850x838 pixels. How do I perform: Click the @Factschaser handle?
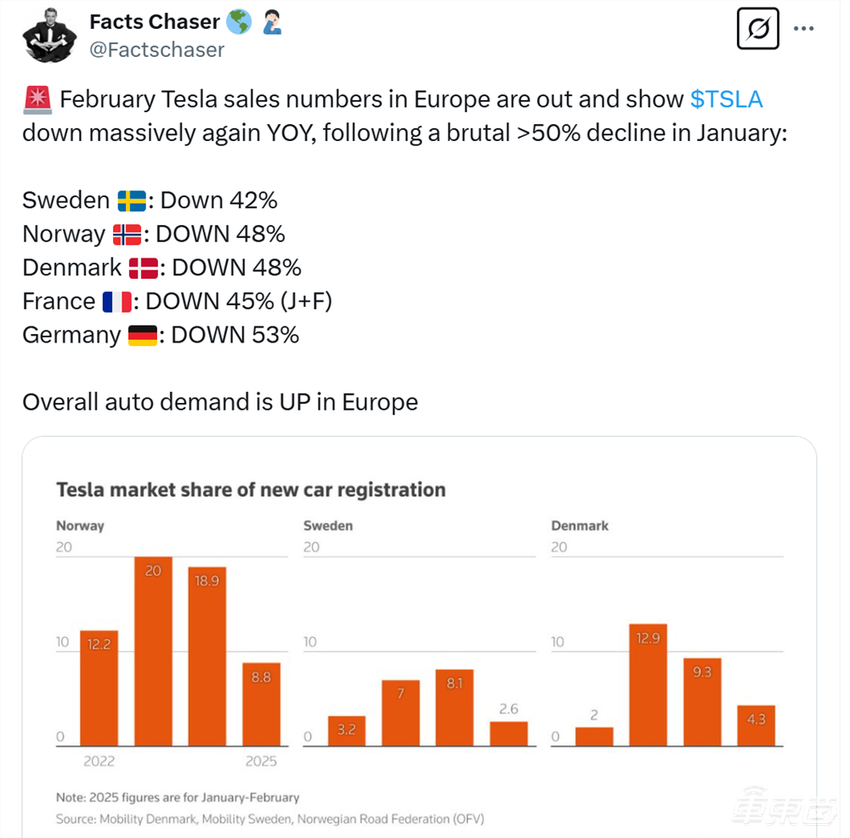coord(157,49)
